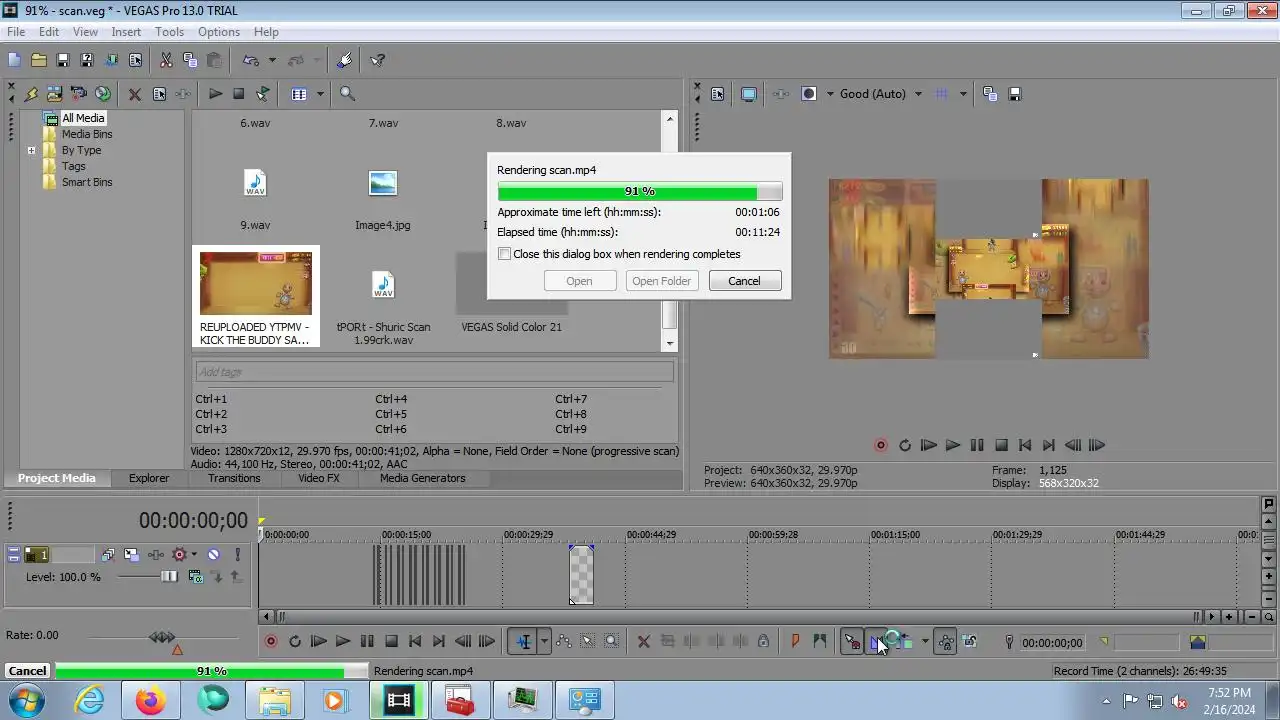Toggle Video Preview on External Monitor icon
1280x720 pixels.
tap(748, 94)
